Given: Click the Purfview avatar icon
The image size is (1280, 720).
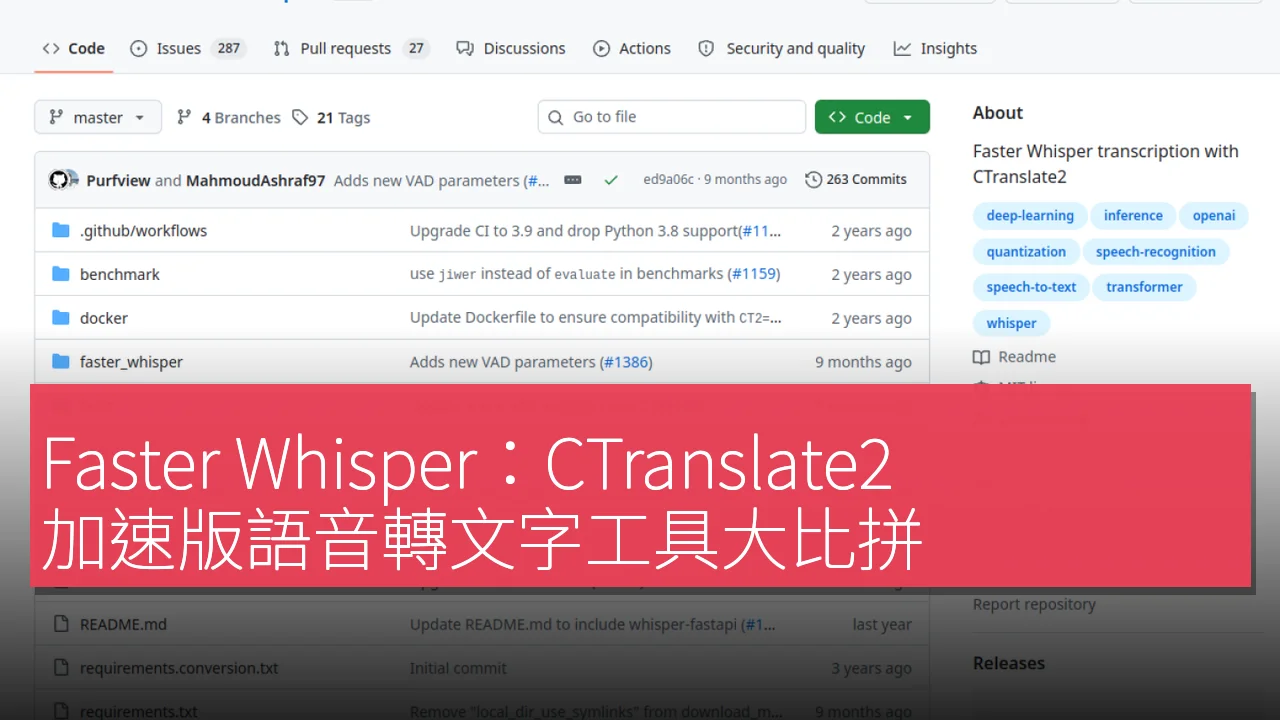Looking at the screenshot, I should tap(58, 180).
